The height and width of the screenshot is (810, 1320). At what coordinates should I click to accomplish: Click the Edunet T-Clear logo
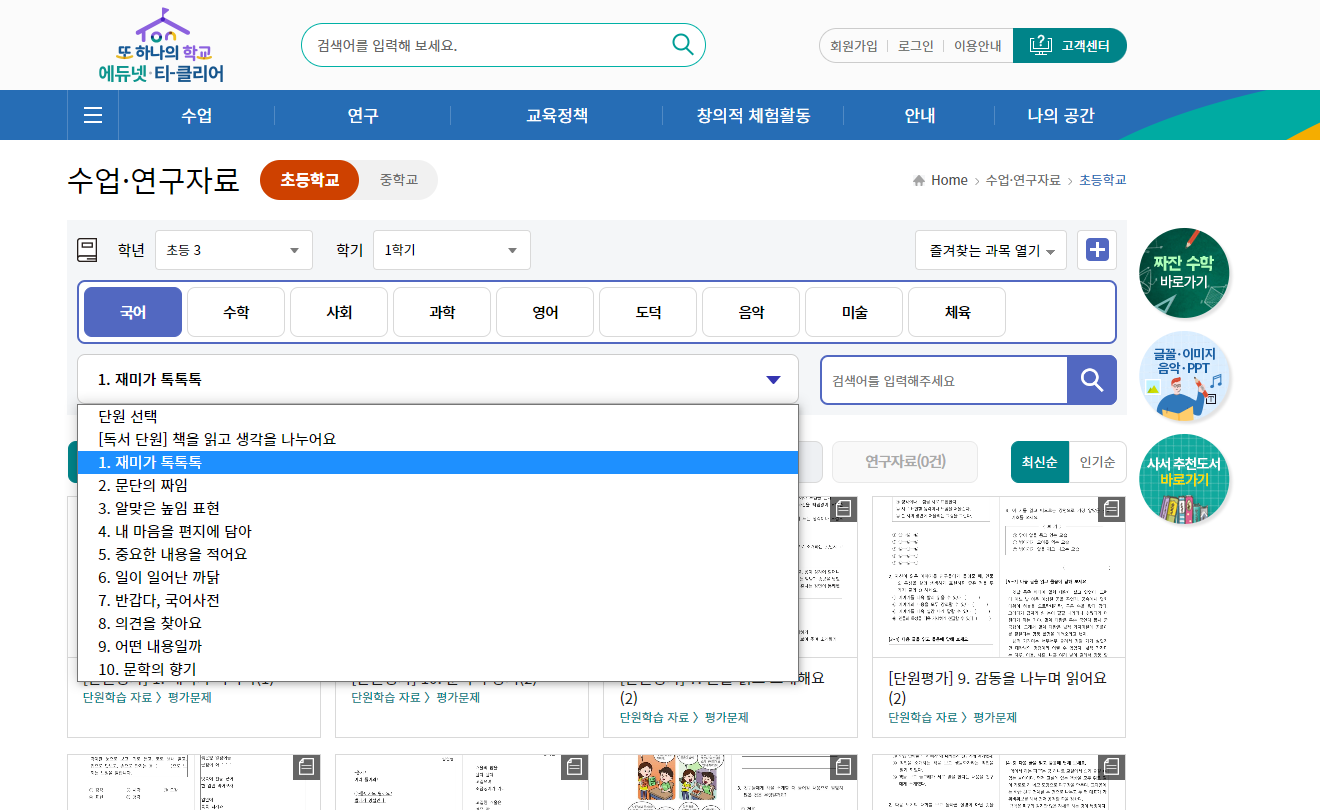[162, 45]
